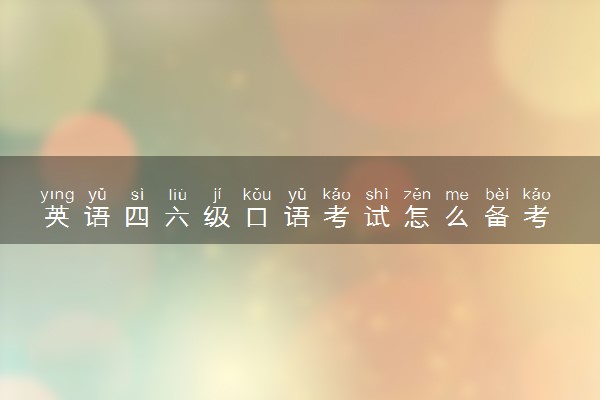The height and width of the screenshot is (400, 600).
Task: Select the character 六 in the title
Action: (177, 216)
